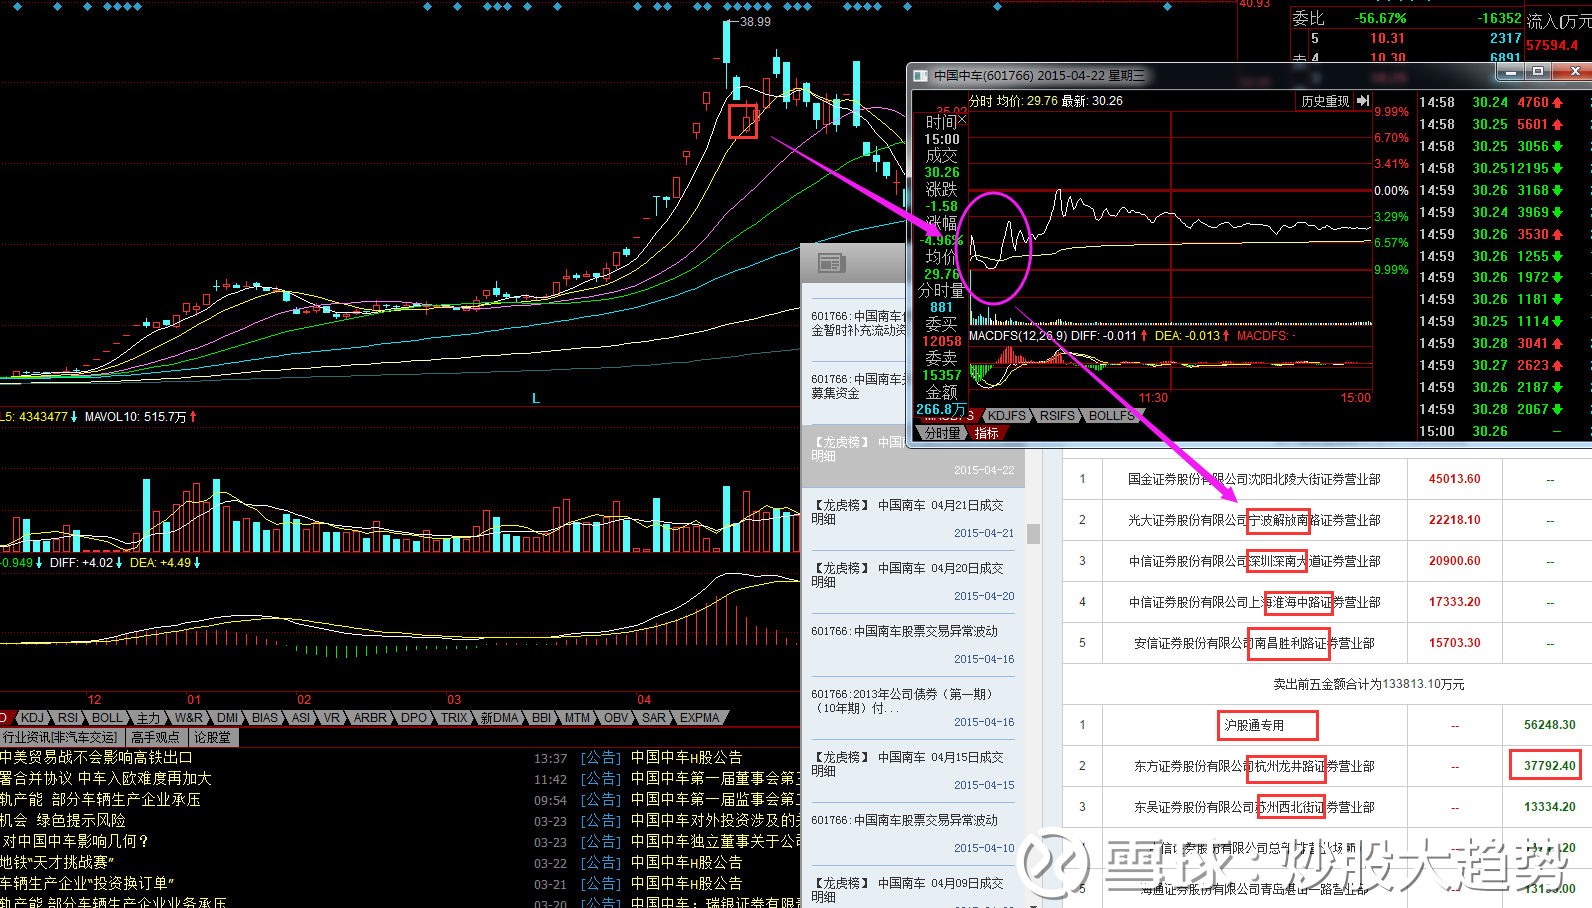Click the blue L marker on K-line chart
1592x908 pixels.
pyautogui.click(x=536, y=398)
